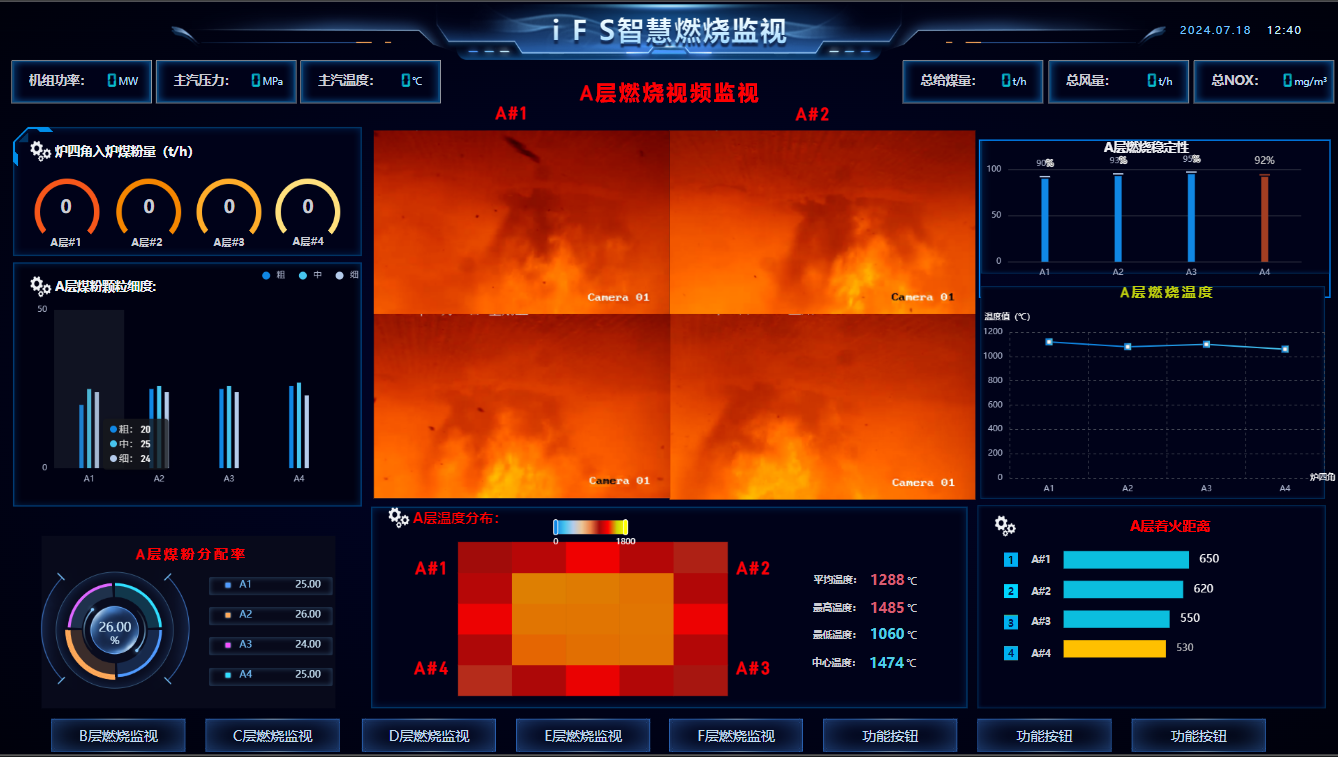Click A层燃烧视频监视 heading
This screenshot has height=757, width=1338.
669,93
